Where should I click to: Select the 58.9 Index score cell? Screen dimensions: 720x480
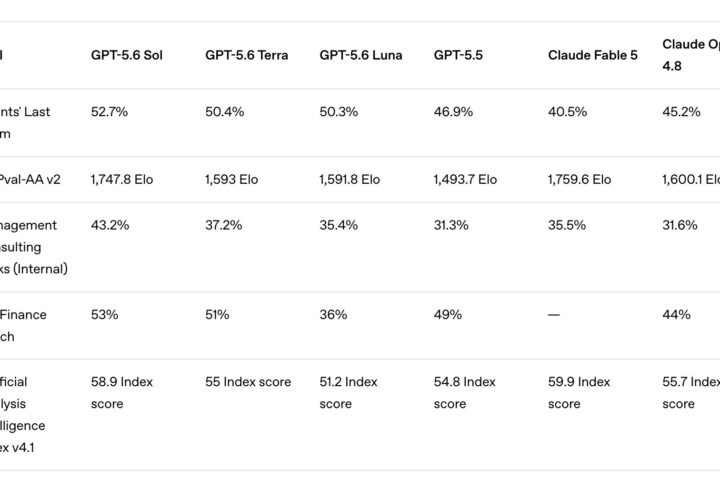tap(122, 393)
